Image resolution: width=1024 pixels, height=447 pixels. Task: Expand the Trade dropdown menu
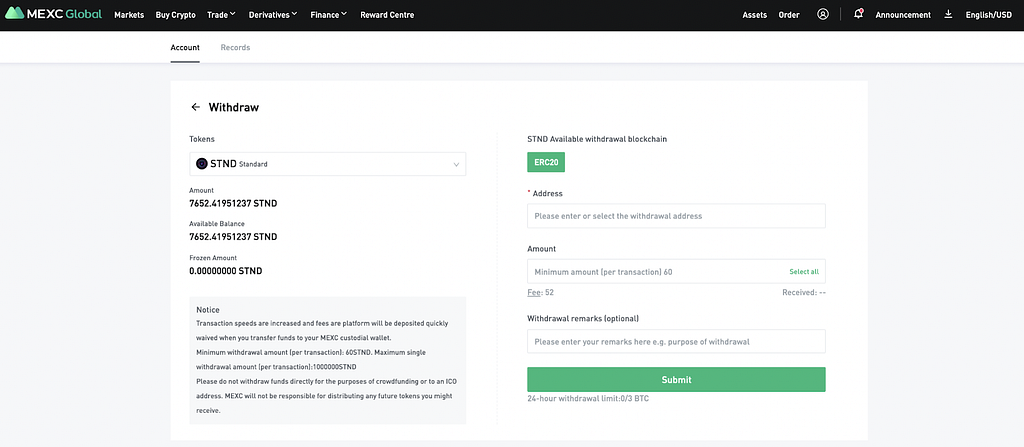(221, 15)
